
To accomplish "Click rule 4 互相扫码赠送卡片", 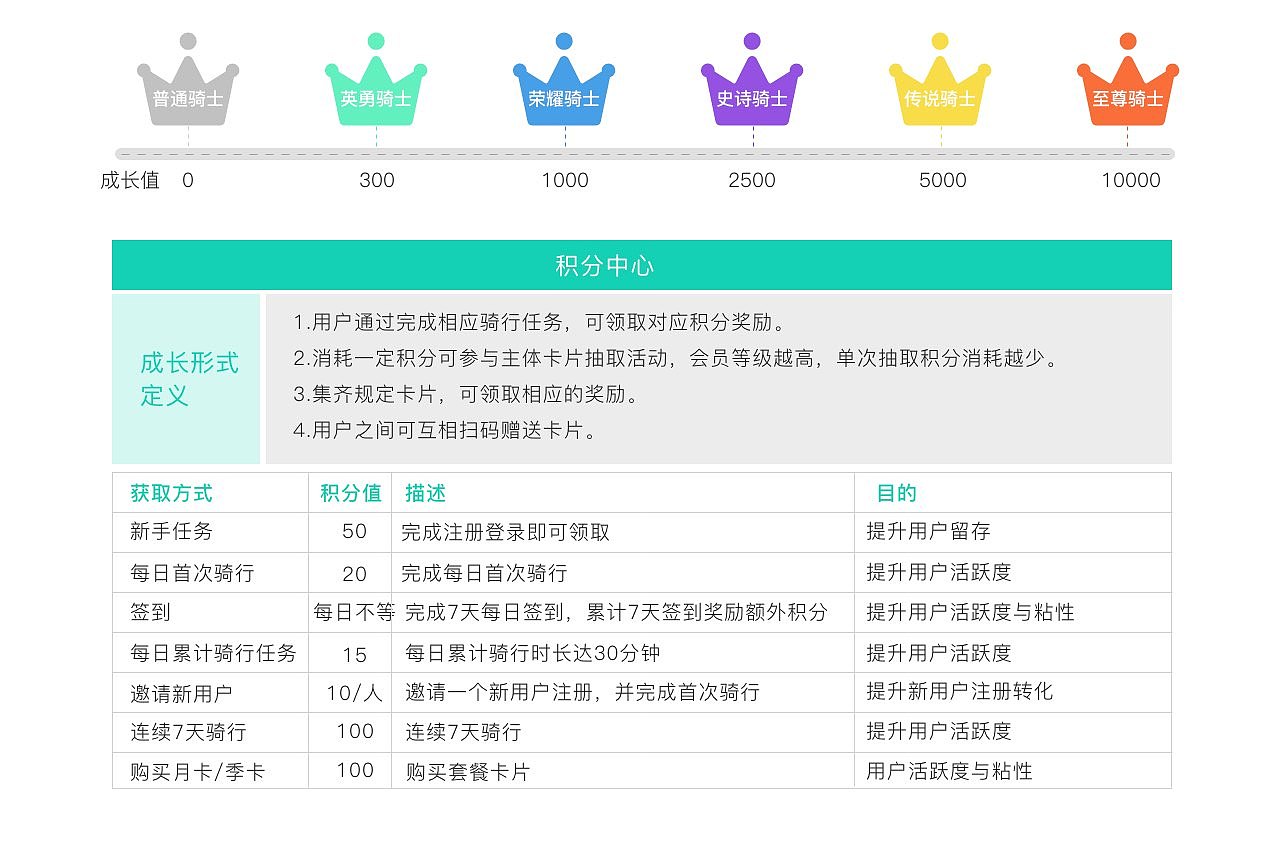I will (445, 431).
